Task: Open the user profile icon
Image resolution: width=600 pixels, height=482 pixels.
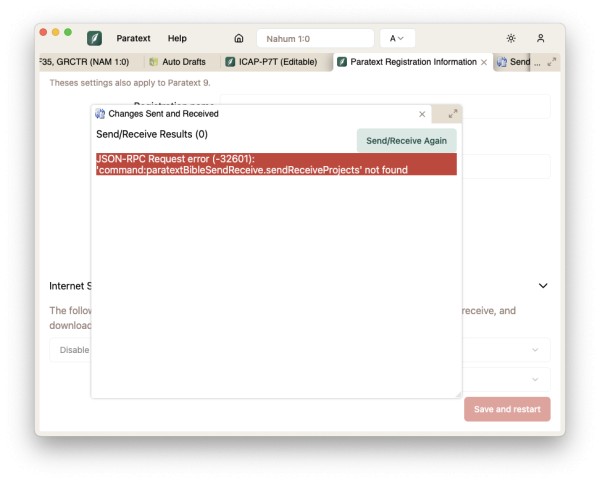Action: [540, 38]
